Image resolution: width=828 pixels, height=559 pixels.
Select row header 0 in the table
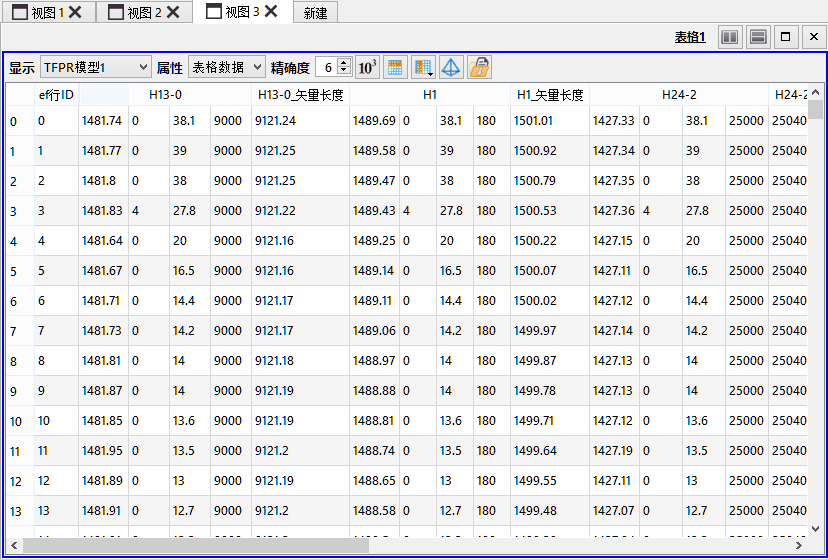pyautogui.click(x=20, y=121)
